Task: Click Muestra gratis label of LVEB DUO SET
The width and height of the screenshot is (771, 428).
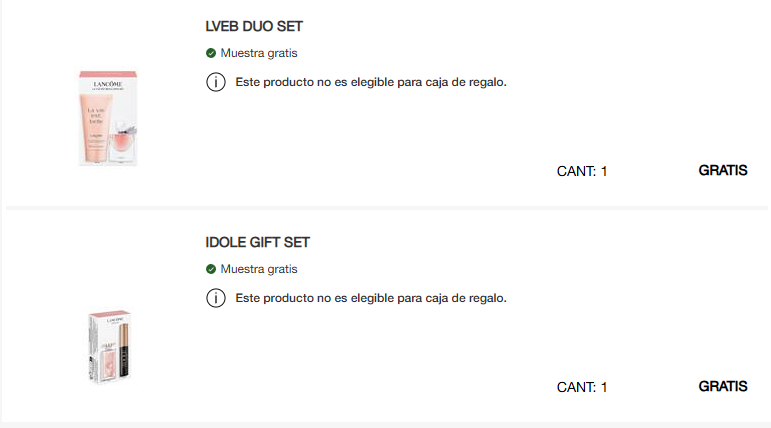Action: [x=258, y=53]
